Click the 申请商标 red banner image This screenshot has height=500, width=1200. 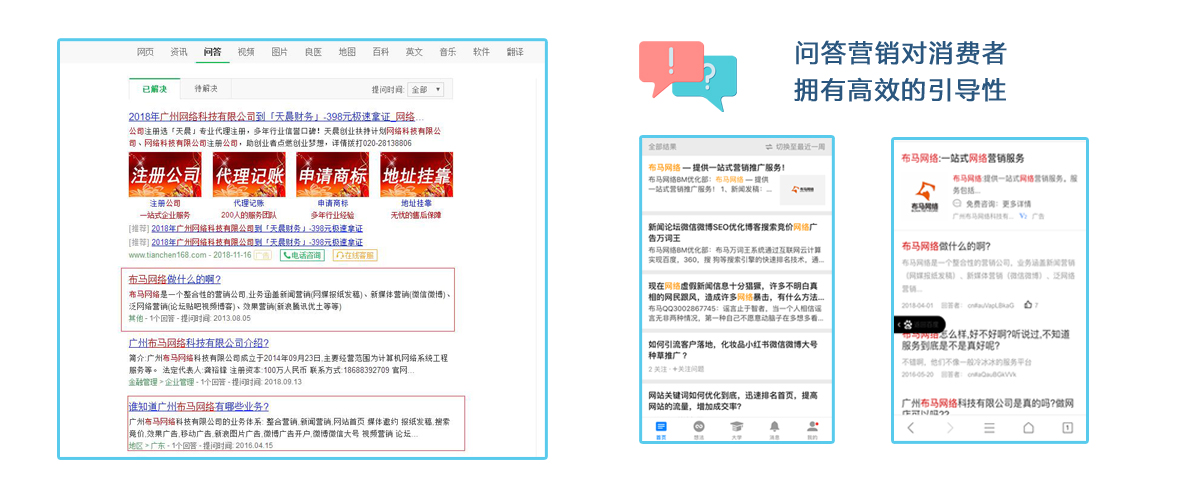point(333,174)
